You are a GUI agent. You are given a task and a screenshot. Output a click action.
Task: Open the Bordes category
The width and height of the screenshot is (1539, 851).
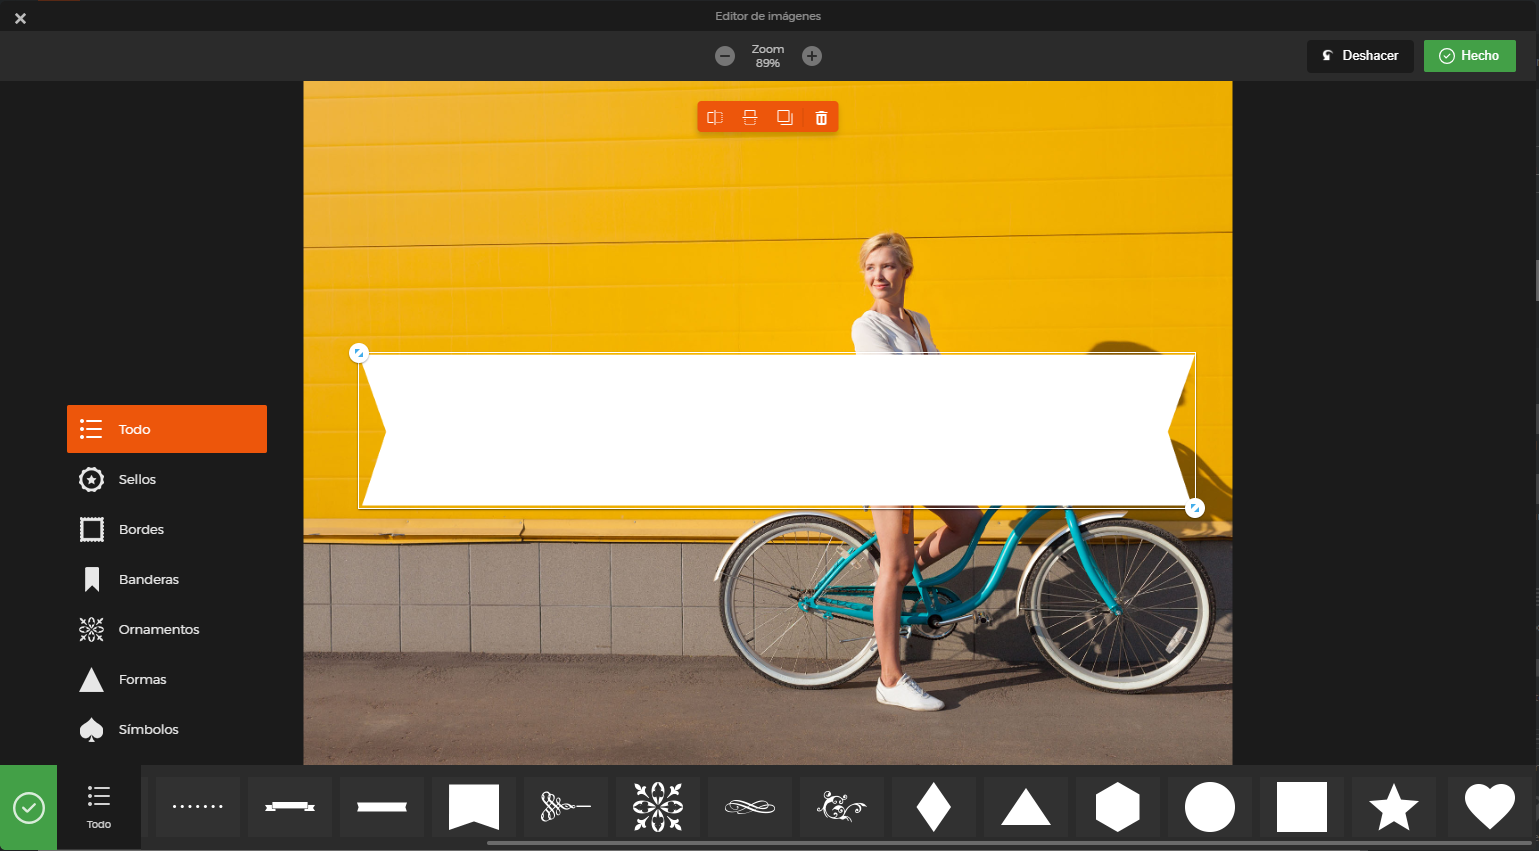[x=167, y=529]
